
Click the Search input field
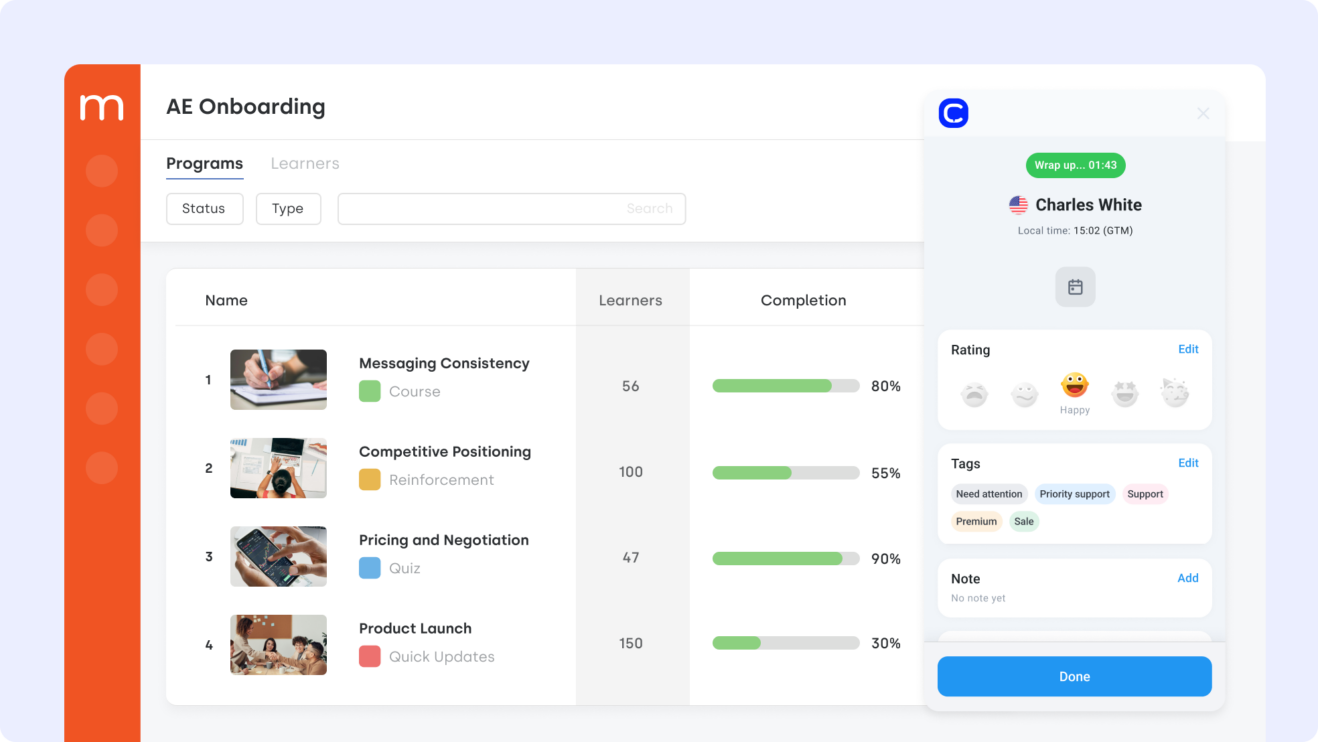[x=511, y=208]
